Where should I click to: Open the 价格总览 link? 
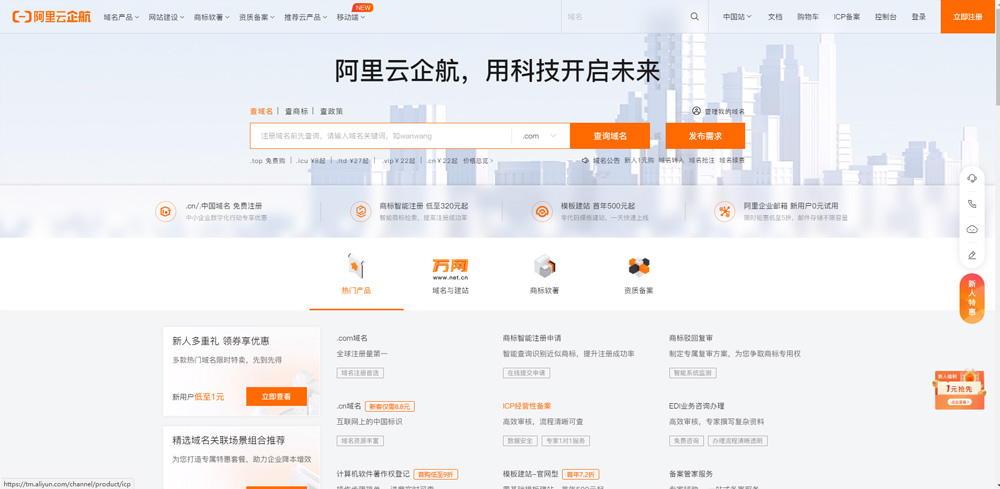[478, 161]
